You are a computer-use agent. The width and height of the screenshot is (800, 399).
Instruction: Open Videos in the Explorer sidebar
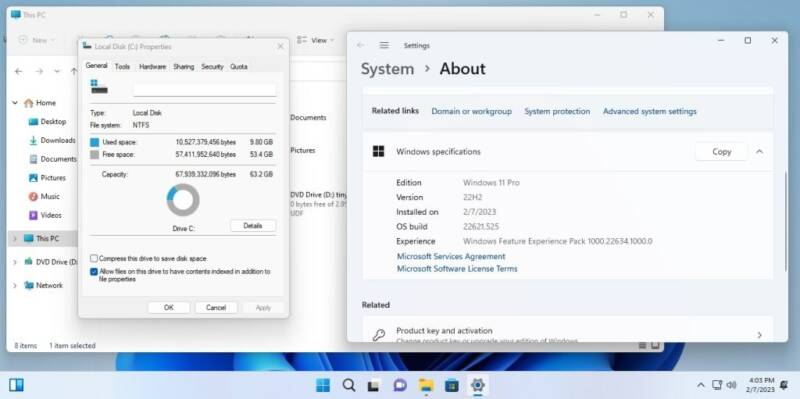pyautogui.click(x=45, y=215)
